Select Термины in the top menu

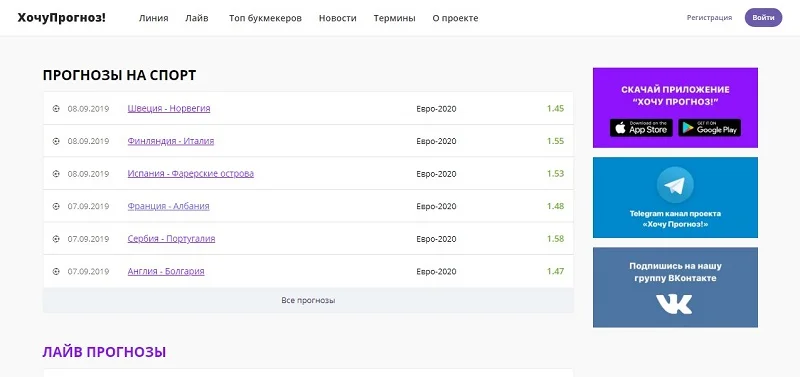click(394, 18)
